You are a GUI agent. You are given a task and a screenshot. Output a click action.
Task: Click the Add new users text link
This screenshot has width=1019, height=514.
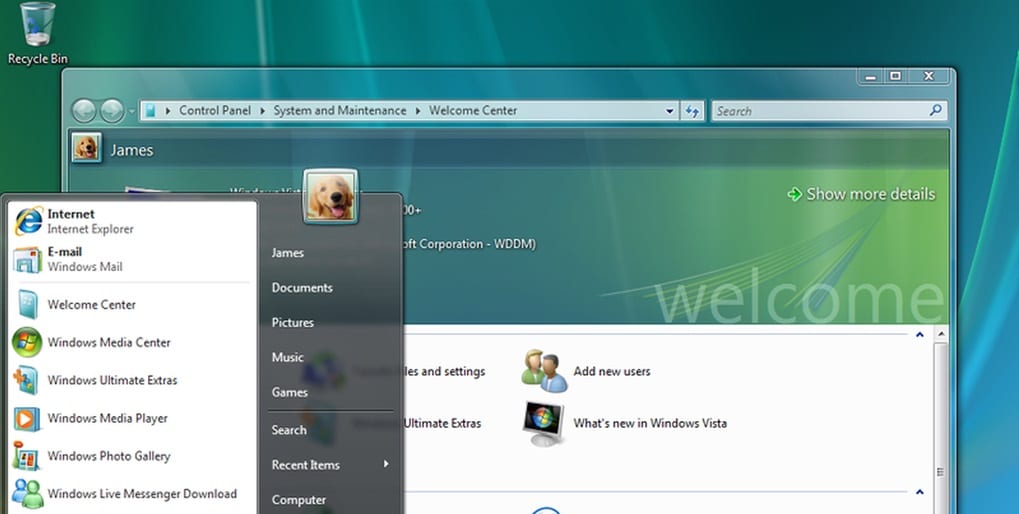click(612, 372)
